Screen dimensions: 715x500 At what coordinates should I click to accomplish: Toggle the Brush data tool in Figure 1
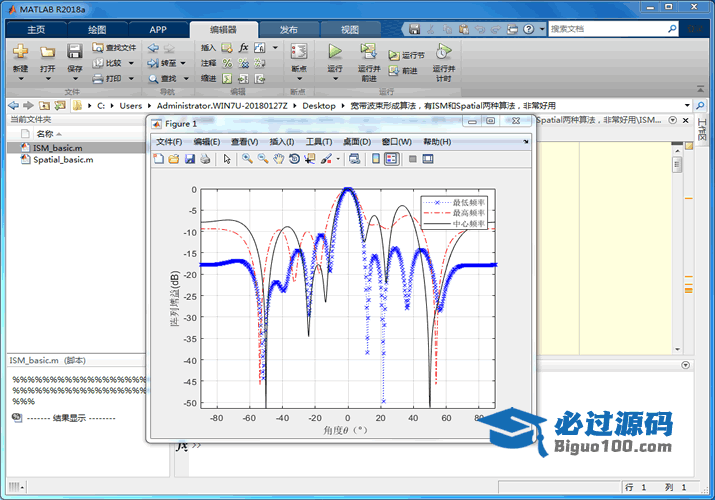326,159
